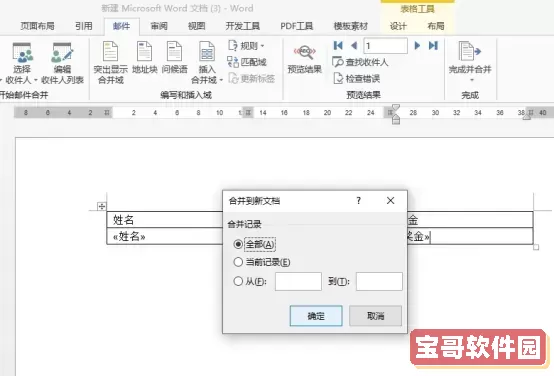Switch to References (引用) tab
This screenshot has width=554, height=376.
(84, 26)
